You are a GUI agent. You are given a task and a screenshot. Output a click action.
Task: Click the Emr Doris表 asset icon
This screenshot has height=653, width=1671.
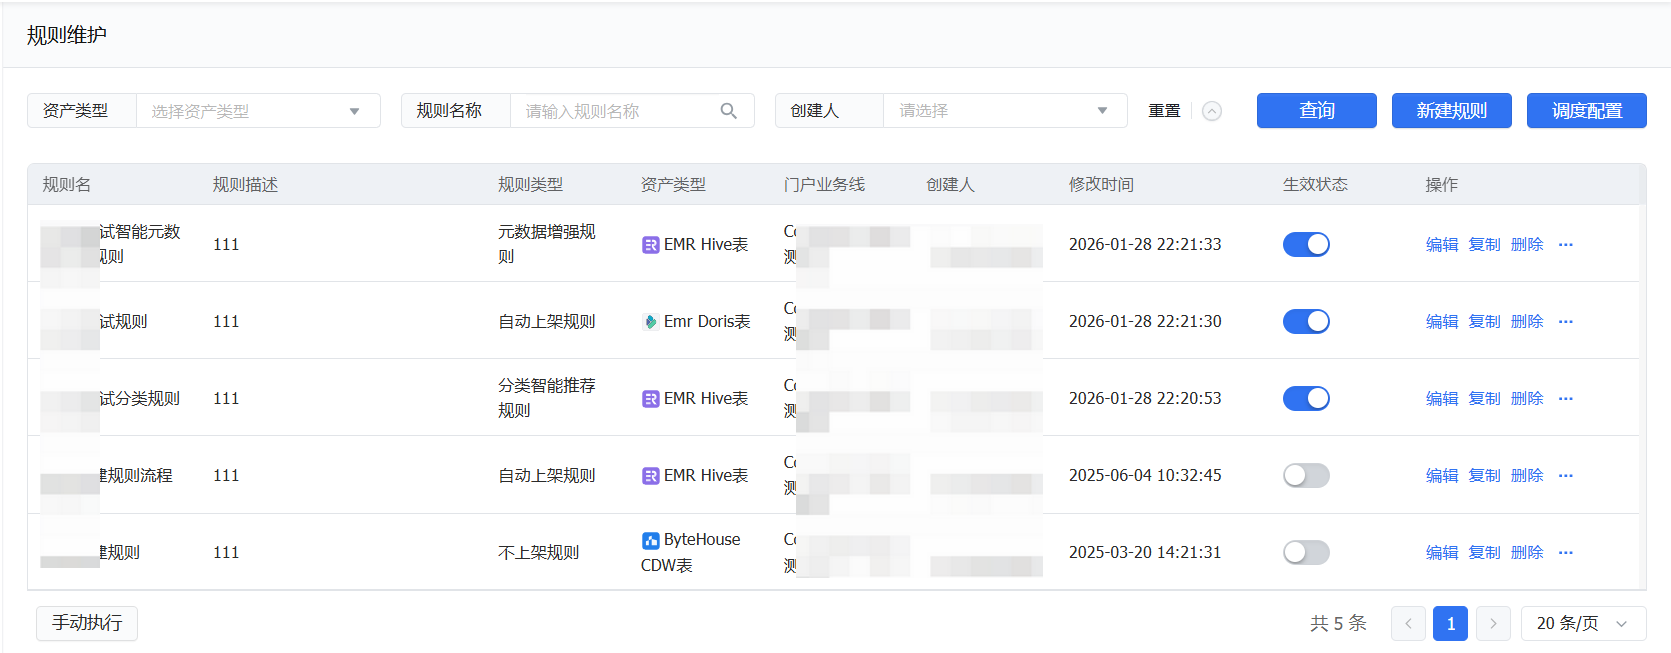(650, 322)
